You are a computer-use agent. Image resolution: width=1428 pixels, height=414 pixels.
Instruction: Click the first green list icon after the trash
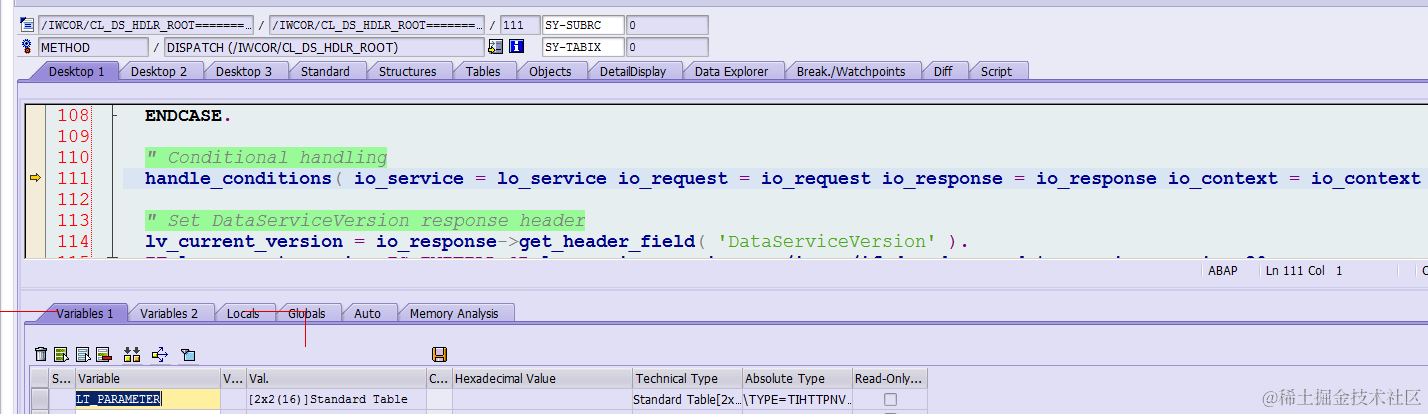pos(61,354)
